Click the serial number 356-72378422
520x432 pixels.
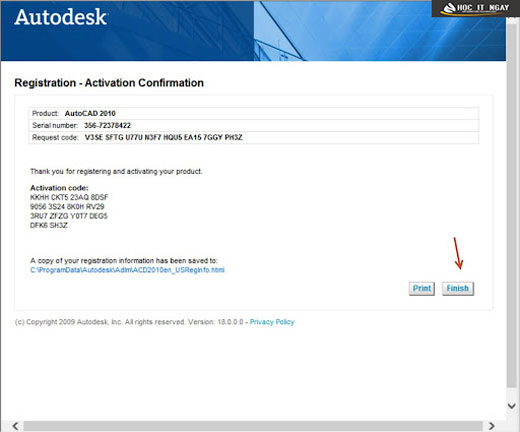(x=107, y=126)
